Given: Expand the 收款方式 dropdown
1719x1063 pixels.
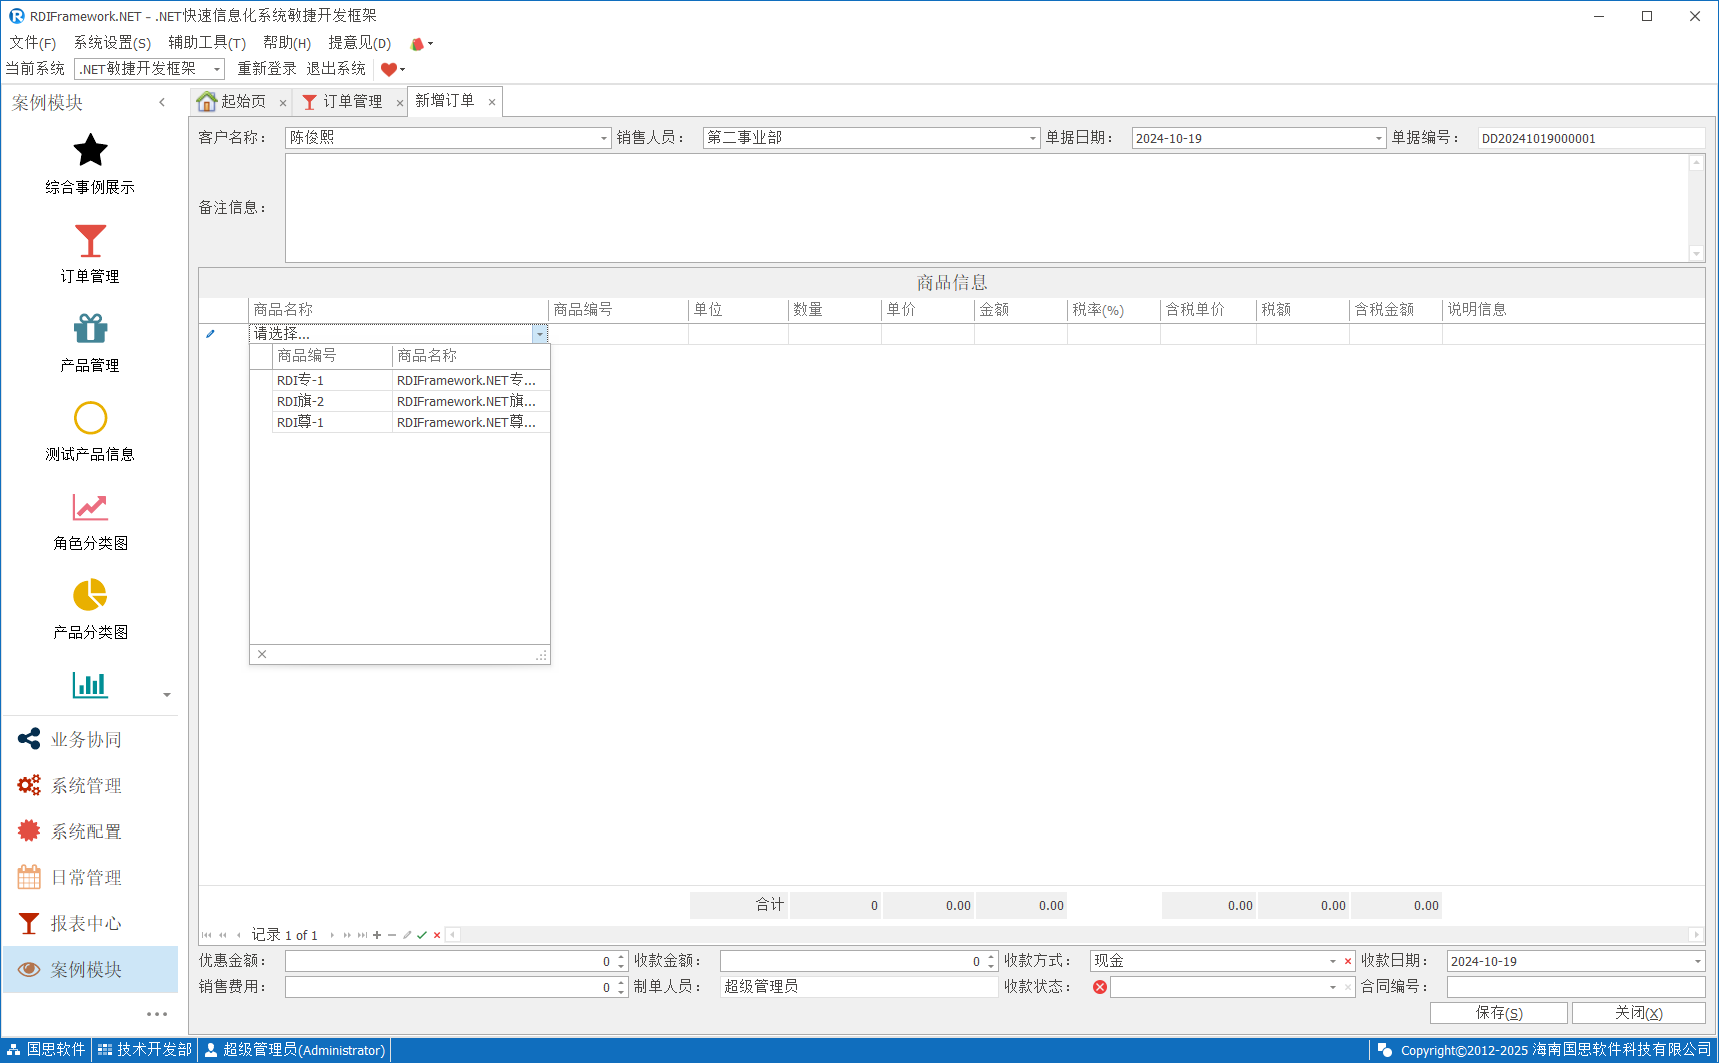Looking at the screenshot, I should [x=1332, y=961].
